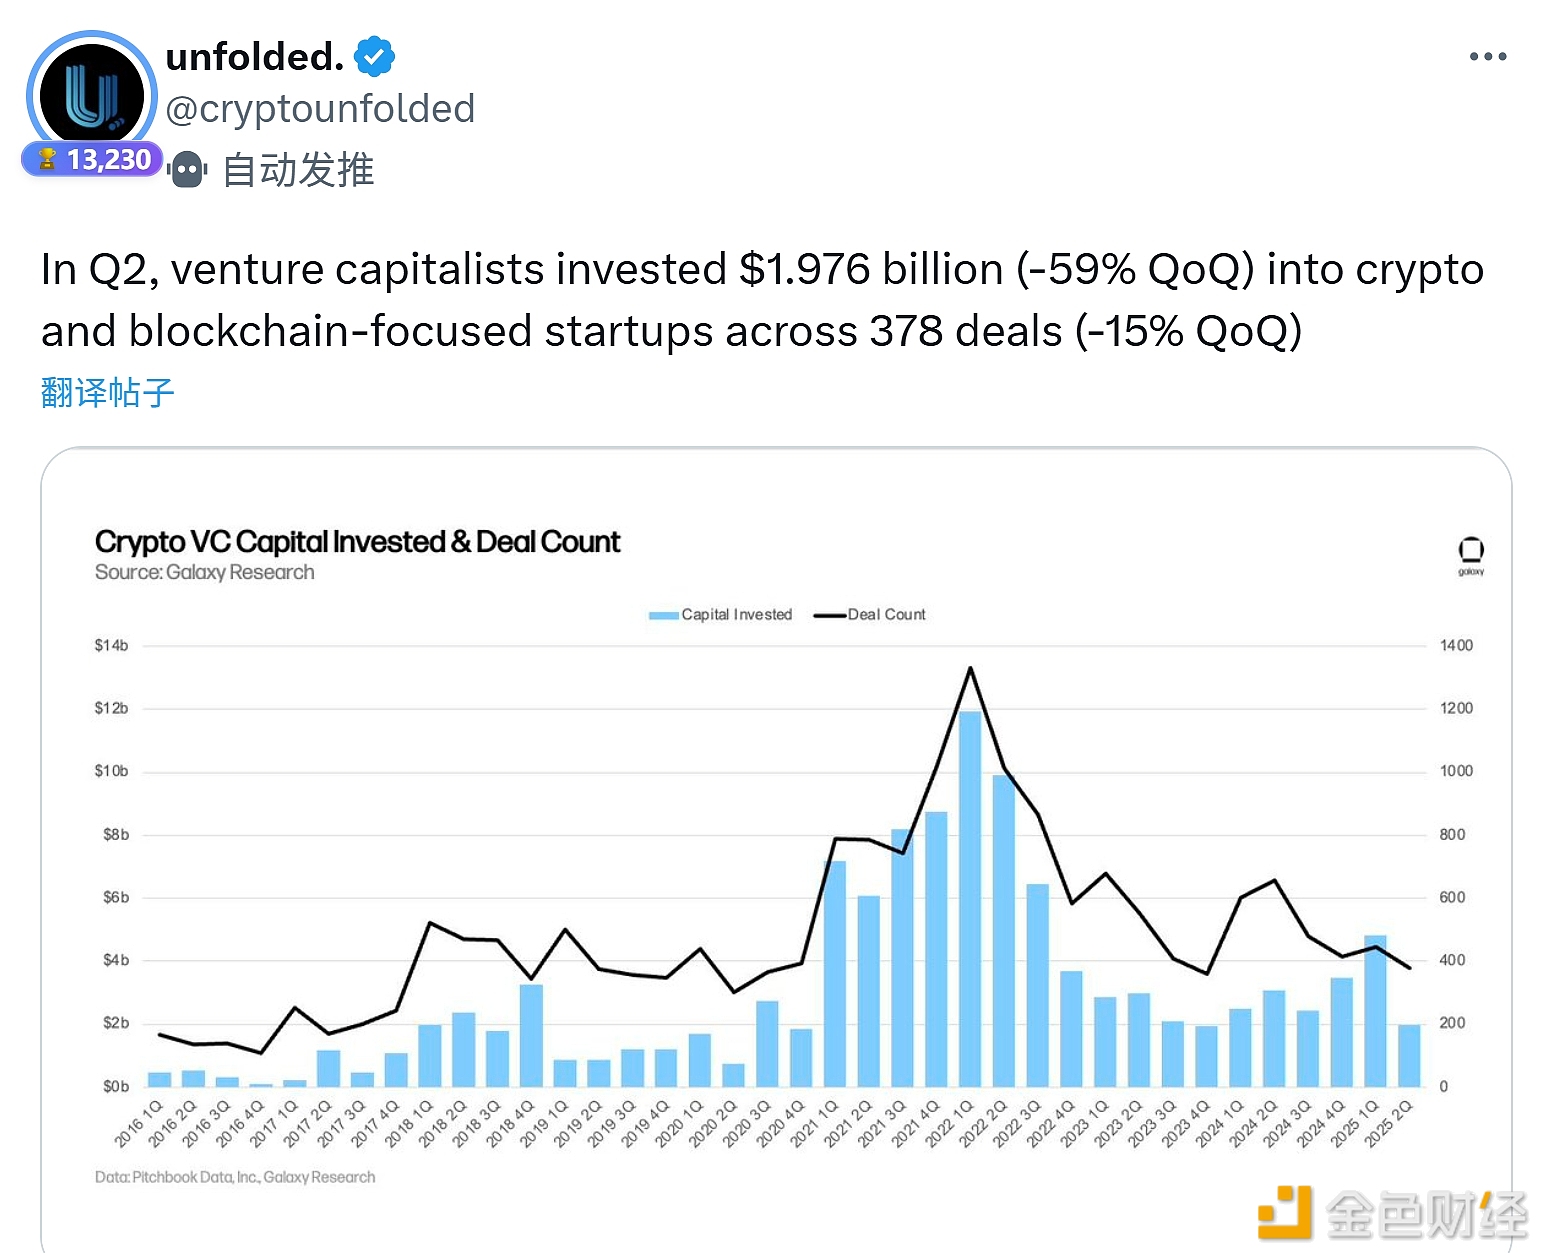
Task: Click the blue verified badge
Action: [375, 57]
